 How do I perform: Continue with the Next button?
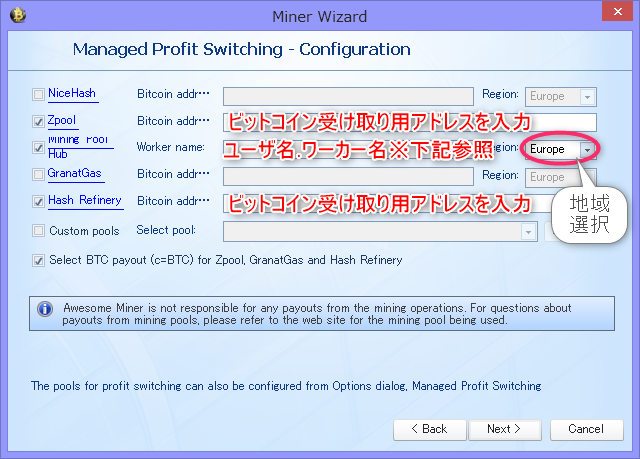(505, 430)
